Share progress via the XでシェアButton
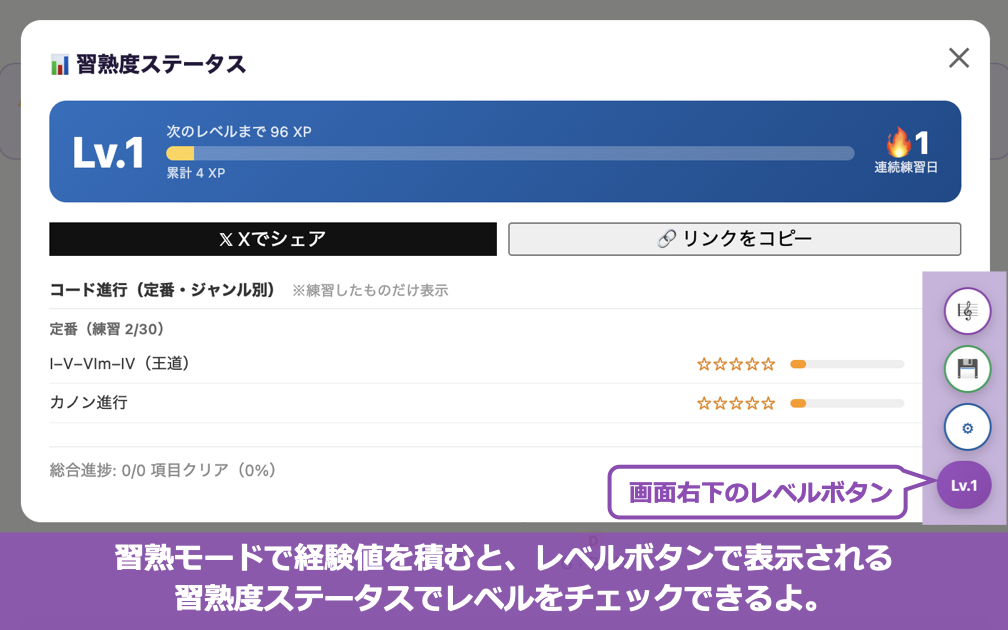This screenshot has width=1008, height=630. click(273, 239)
